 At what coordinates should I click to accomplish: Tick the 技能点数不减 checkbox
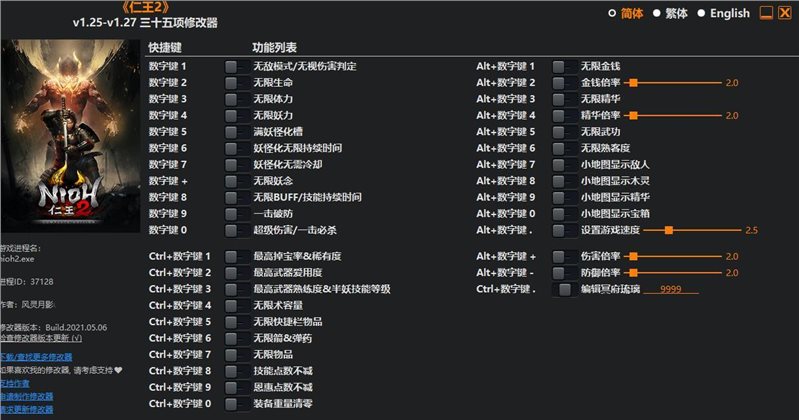pos(232,370)
